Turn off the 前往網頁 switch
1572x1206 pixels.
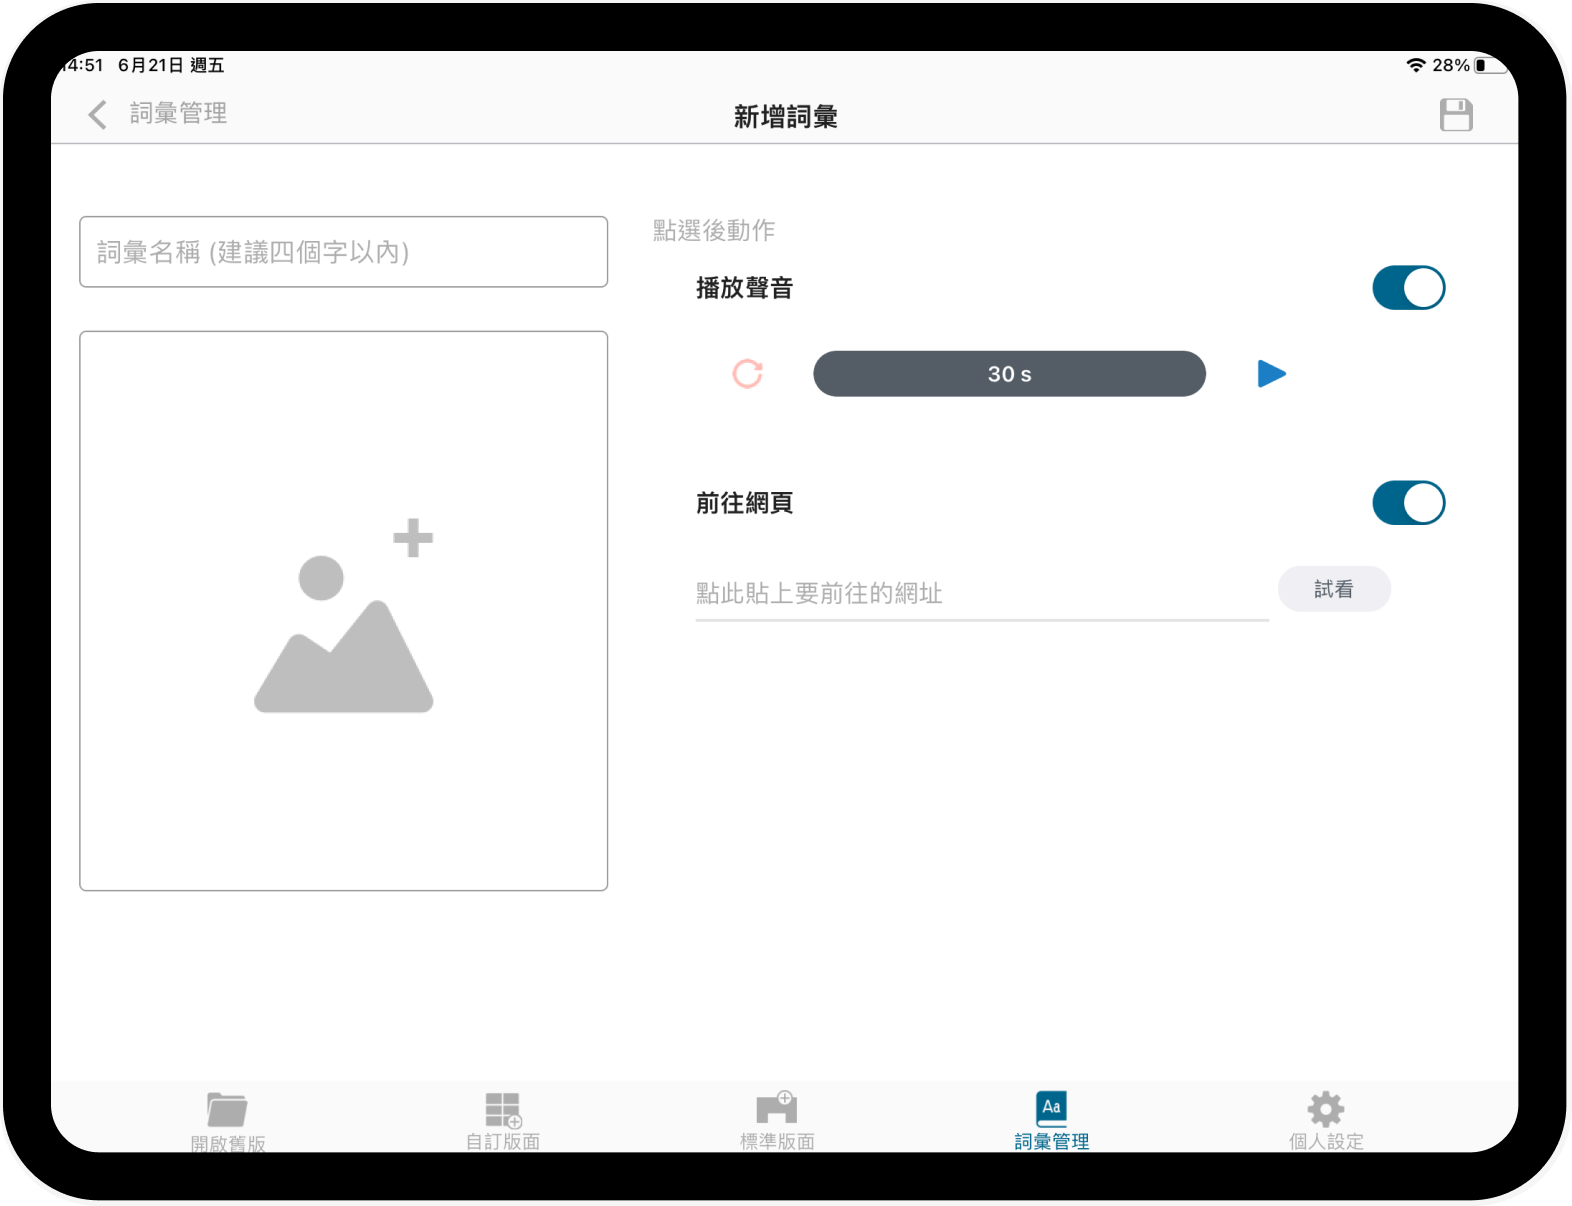[x=1408, y=503]
